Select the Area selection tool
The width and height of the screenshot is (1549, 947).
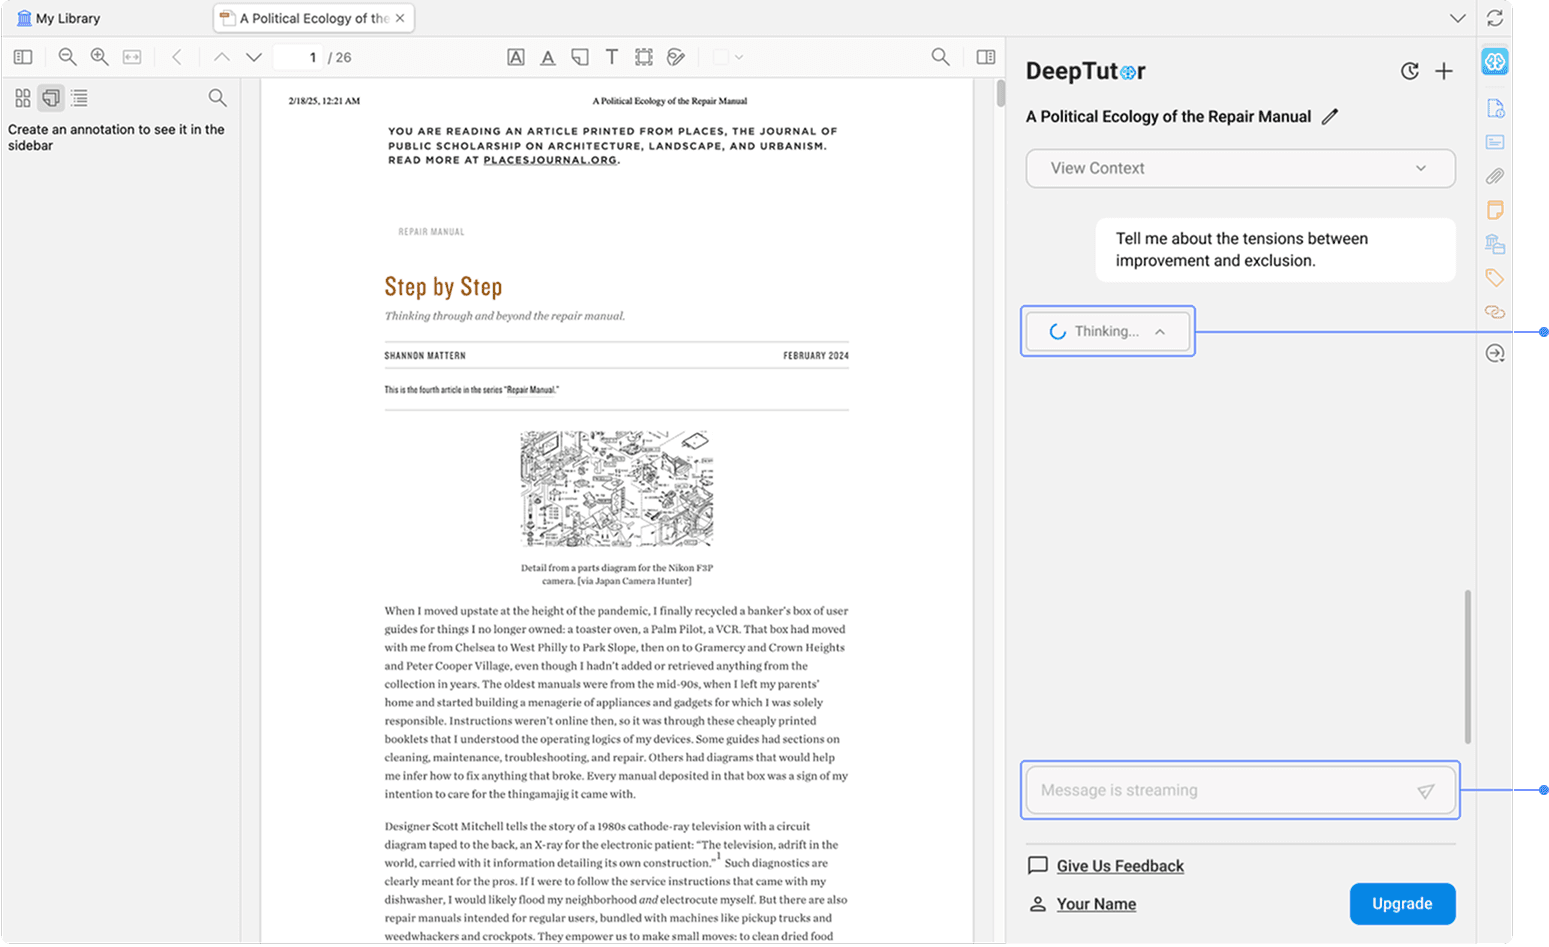644,57
